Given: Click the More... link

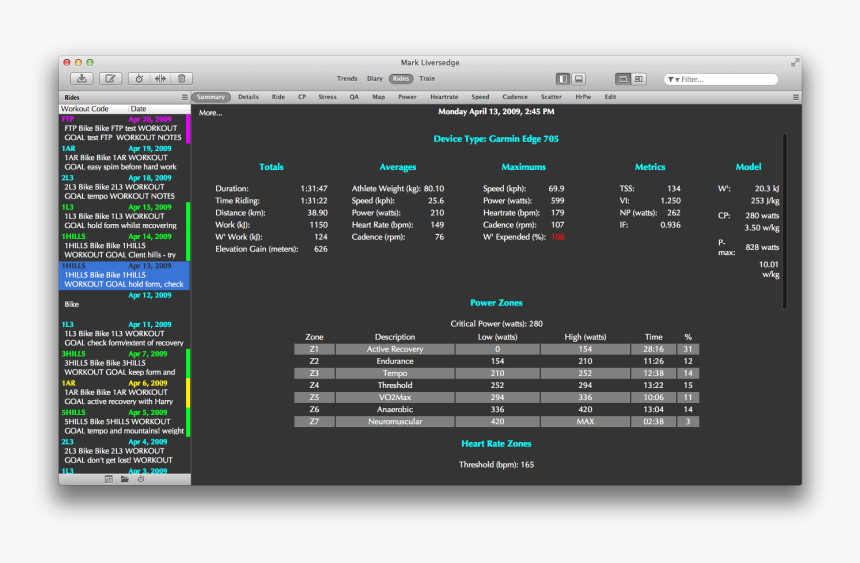Looking at the screenshot, I should (x=211, y=113).
